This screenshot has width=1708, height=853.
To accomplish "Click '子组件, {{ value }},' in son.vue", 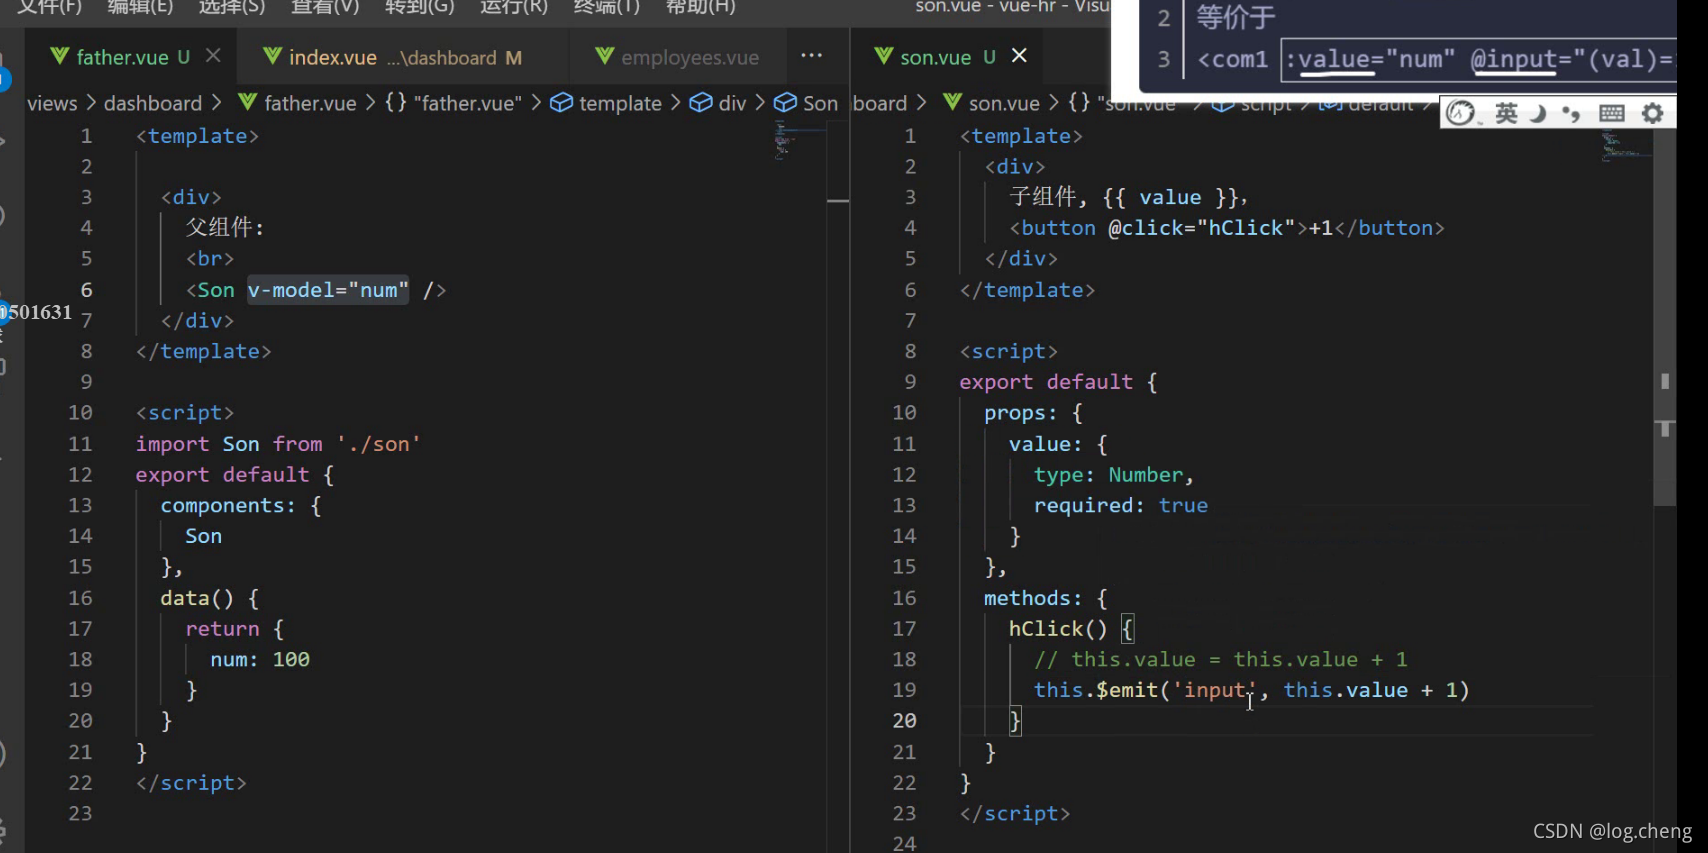I will pyautogui.click(x=1129, y=198).
